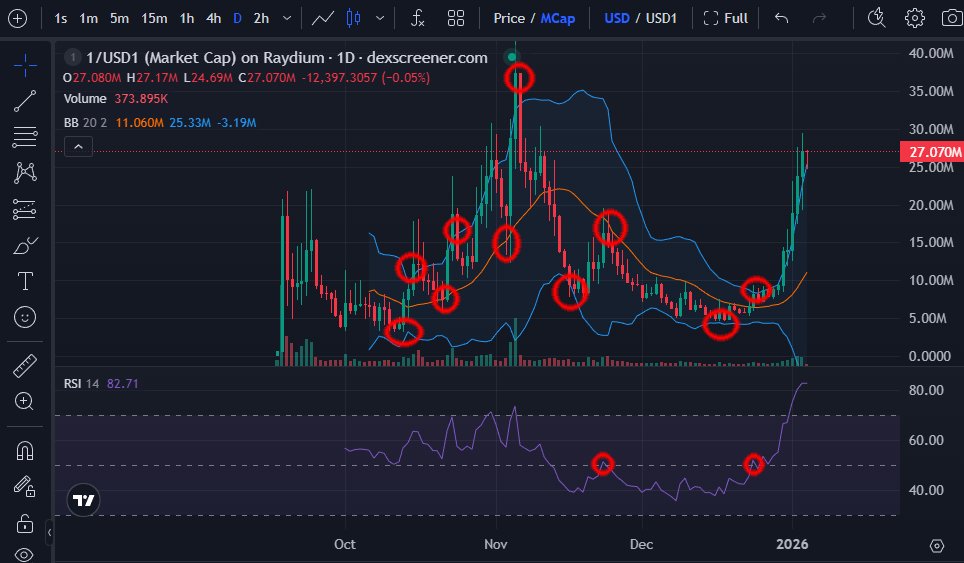Select the daily D timeframe
Screen dimensions: 964x563
[237, 18]
